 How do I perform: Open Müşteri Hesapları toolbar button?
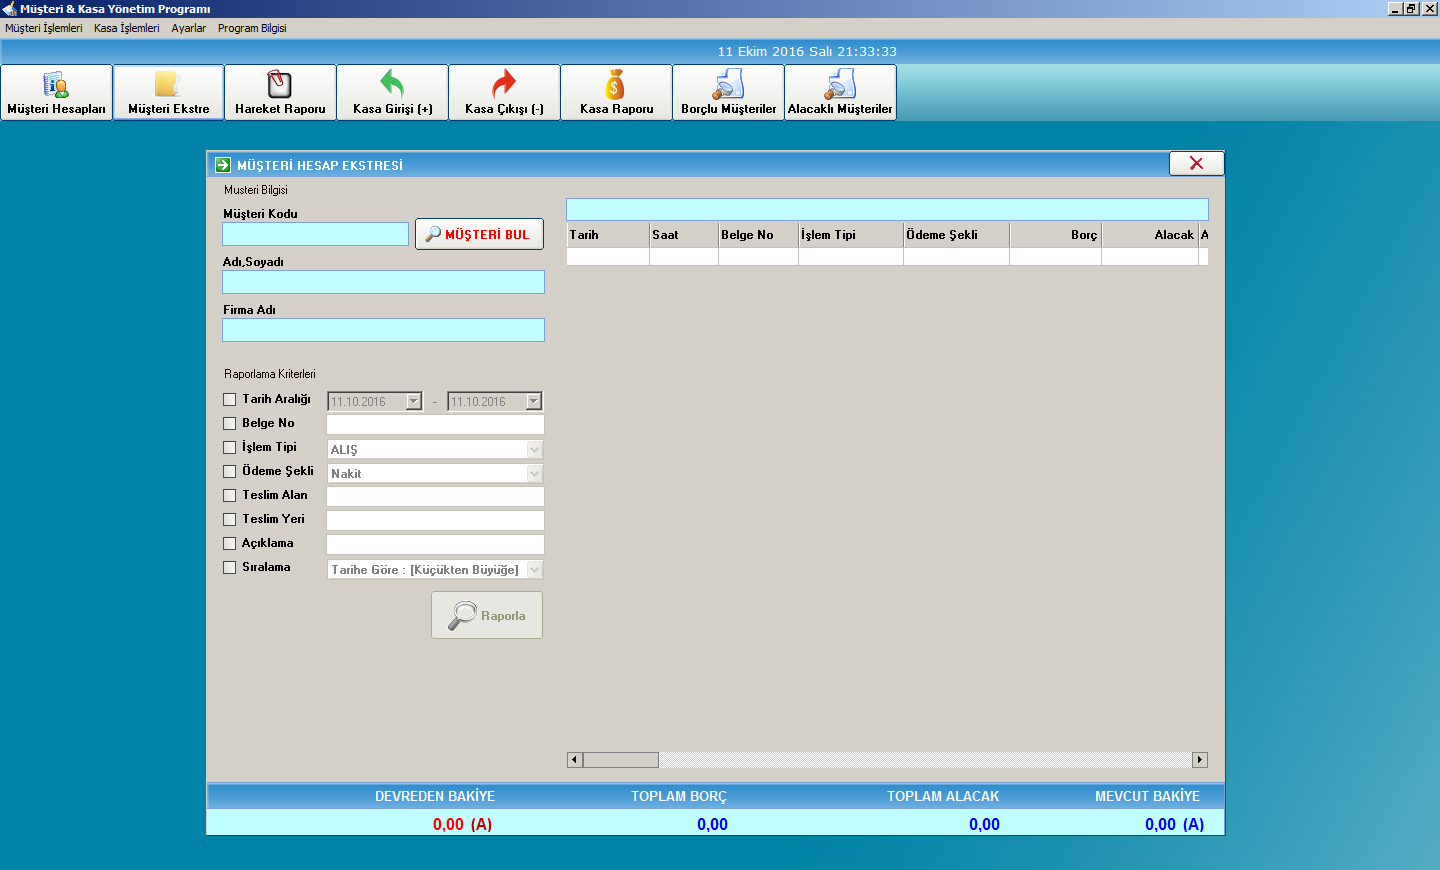[56, 92]
